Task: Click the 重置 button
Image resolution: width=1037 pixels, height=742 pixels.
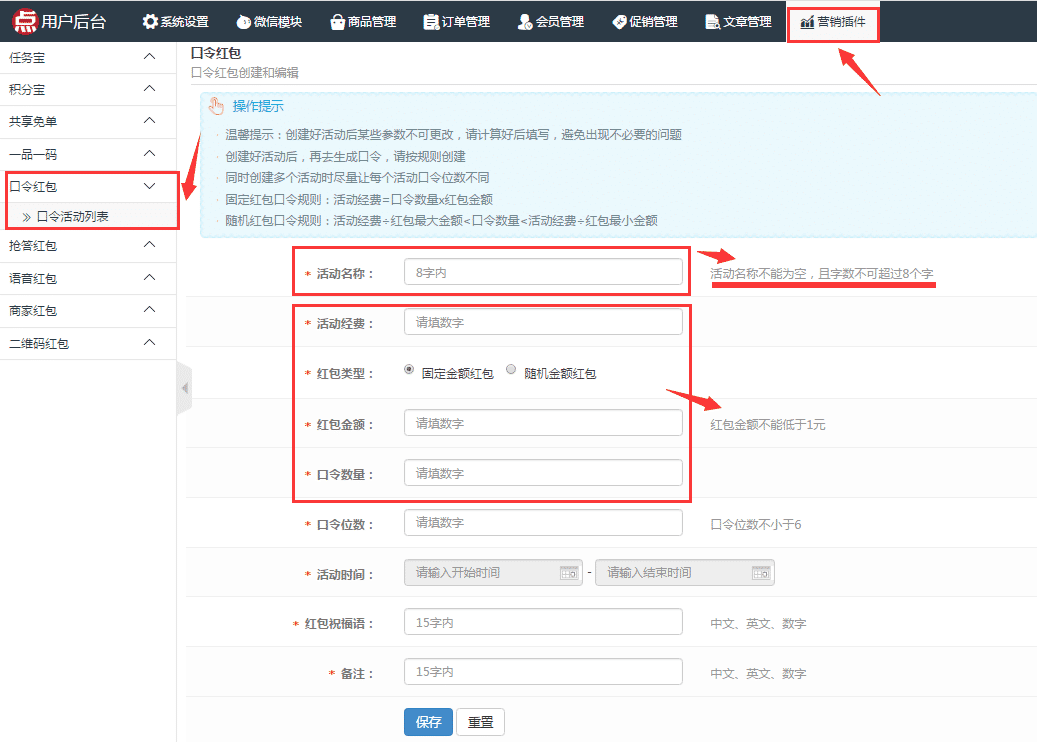Action: (480, 722)
